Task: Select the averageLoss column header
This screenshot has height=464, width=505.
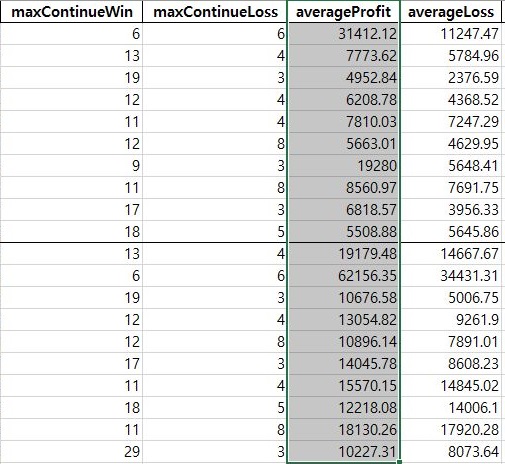Action: (x=451, y=12)
